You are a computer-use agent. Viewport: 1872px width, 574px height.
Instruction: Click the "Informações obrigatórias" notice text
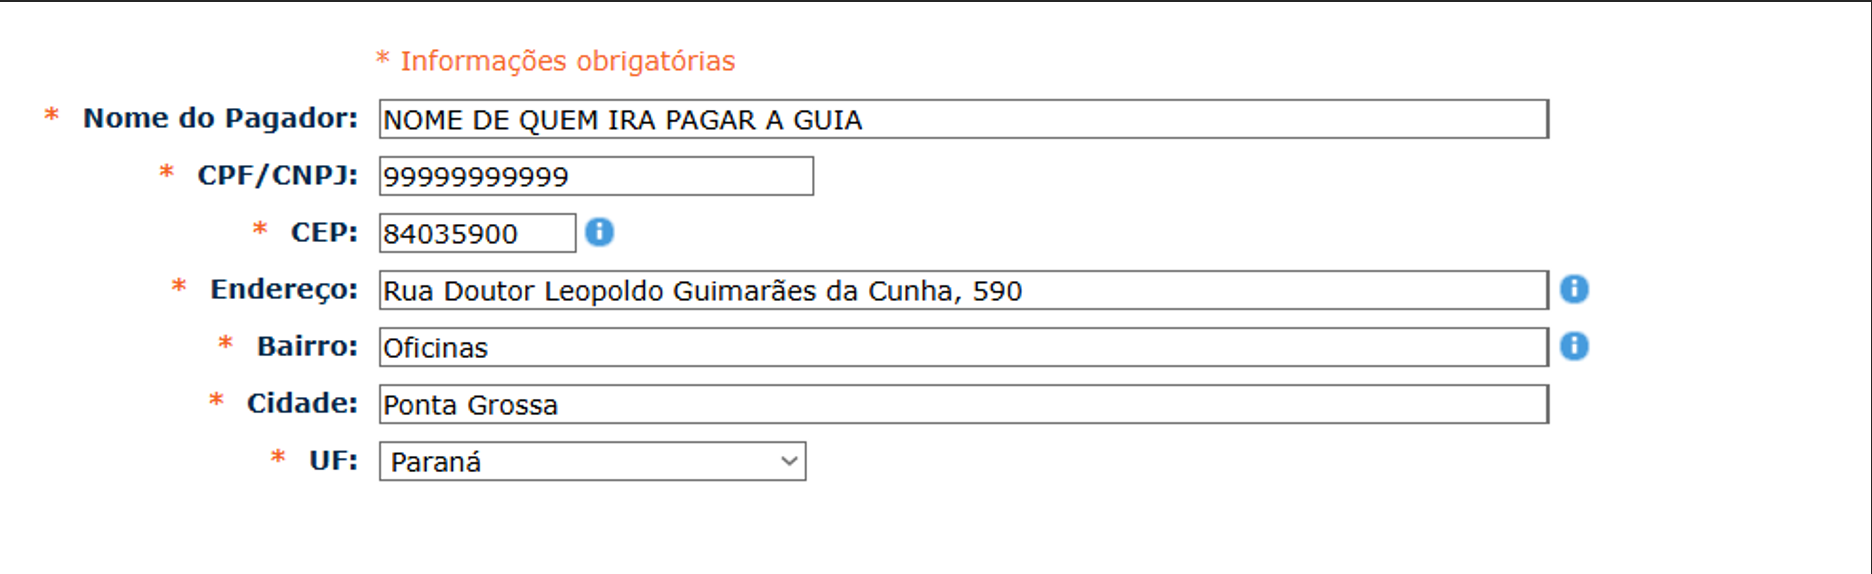[567, 61]
